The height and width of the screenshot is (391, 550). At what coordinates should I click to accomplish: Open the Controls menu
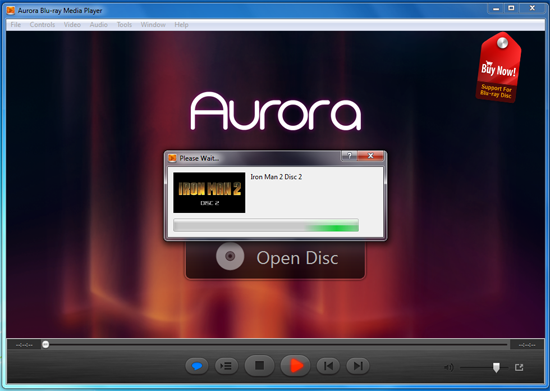[42, 25]
